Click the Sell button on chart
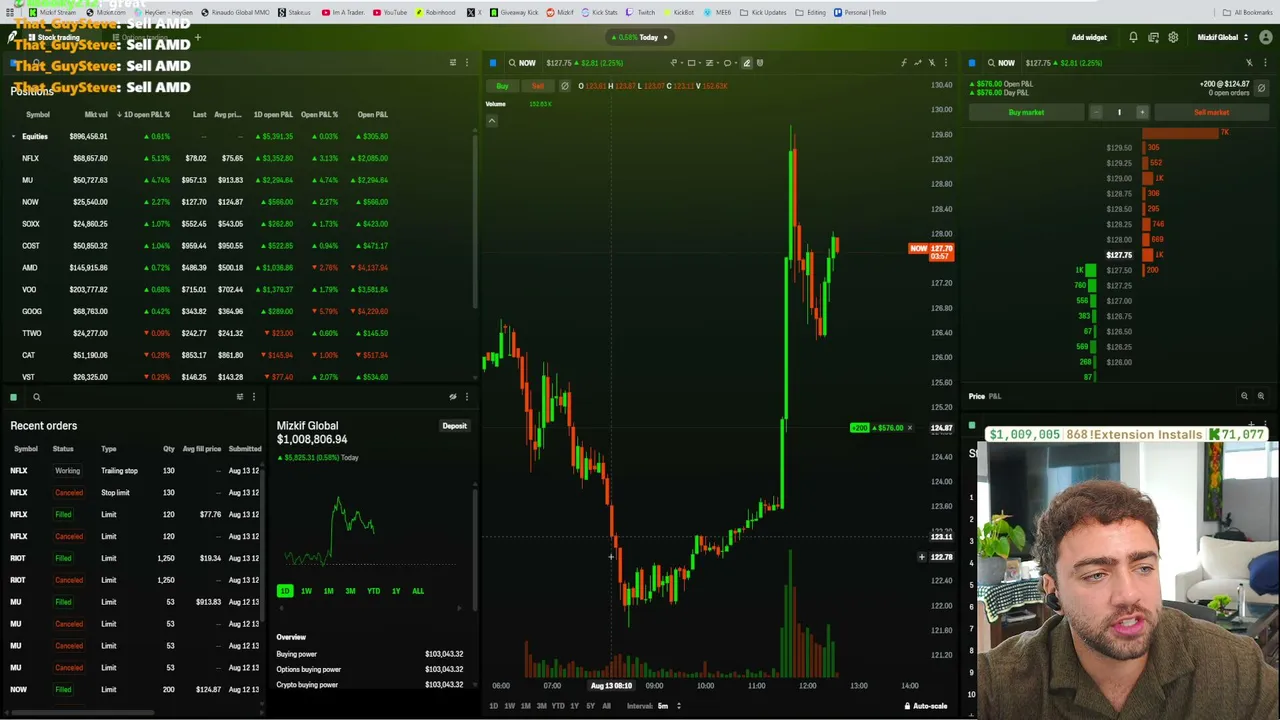This screenshot has height=720, width=1280. pyautogui.click(x=538, y=86)
